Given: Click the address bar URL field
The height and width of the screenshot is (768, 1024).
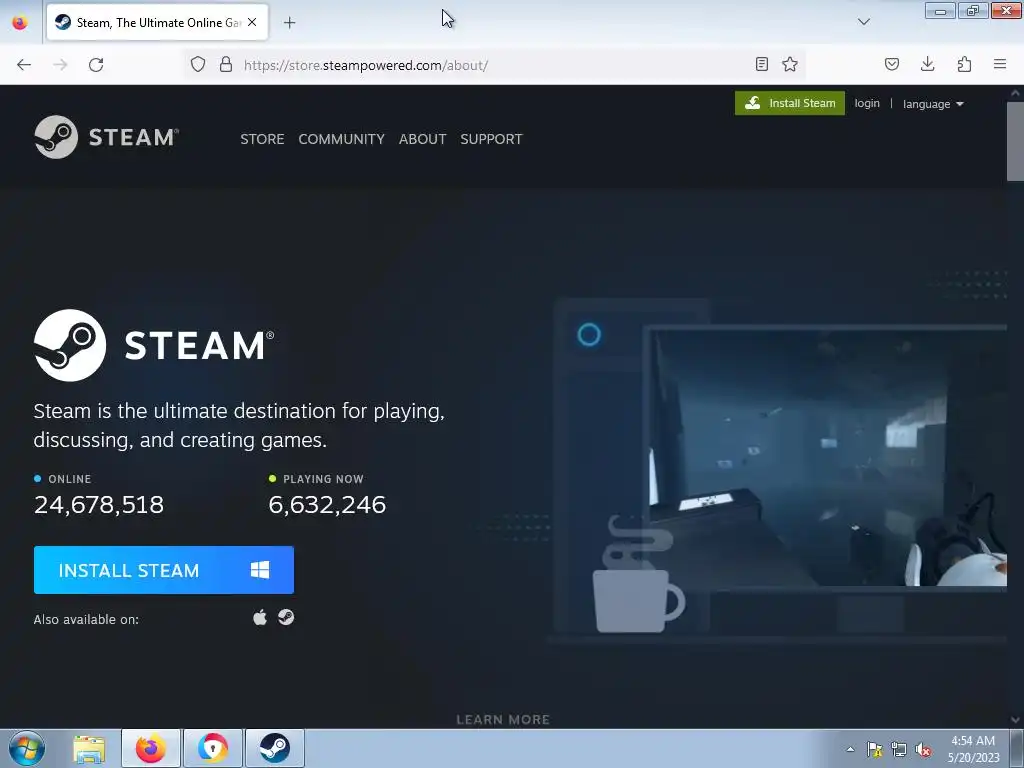Looking at the screenshot, I should click(x=496, y=65).
